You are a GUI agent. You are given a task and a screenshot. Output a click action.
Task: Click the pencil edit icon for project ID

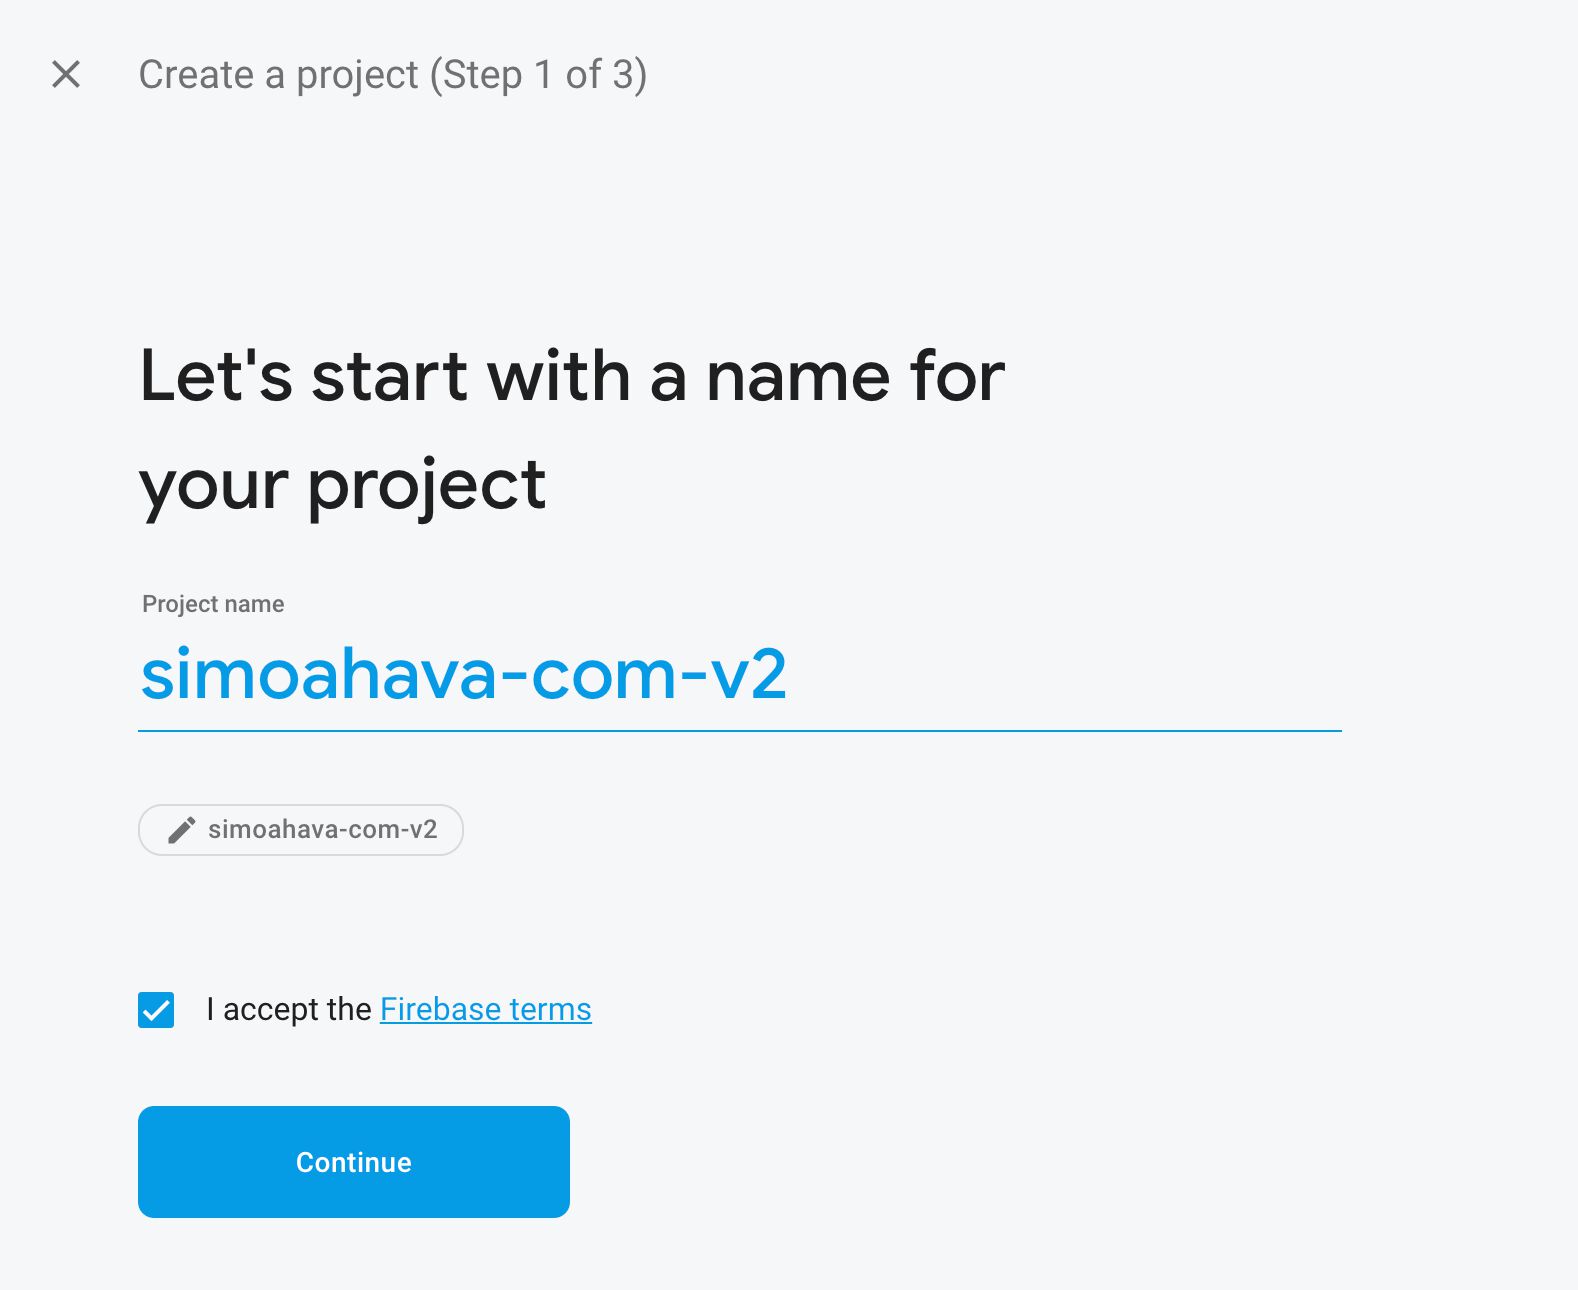point(181,830)
